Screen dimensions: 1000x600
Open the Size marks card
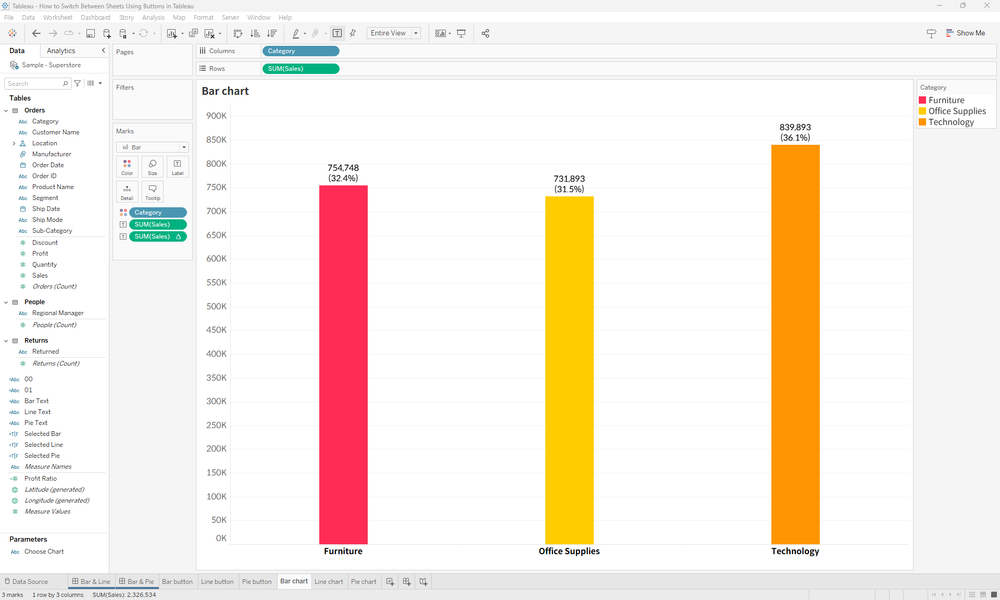click(151, 166)
